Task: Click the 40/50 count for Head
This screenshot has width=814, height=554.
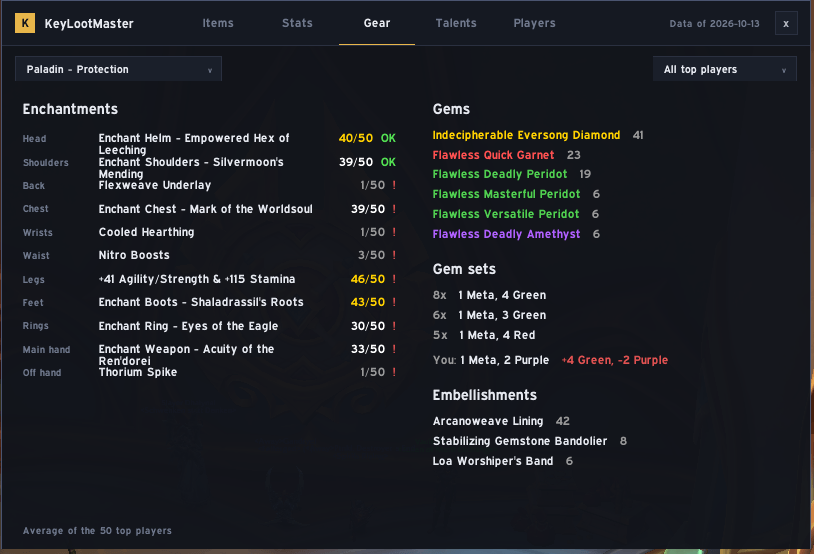Action: [356, 138]
